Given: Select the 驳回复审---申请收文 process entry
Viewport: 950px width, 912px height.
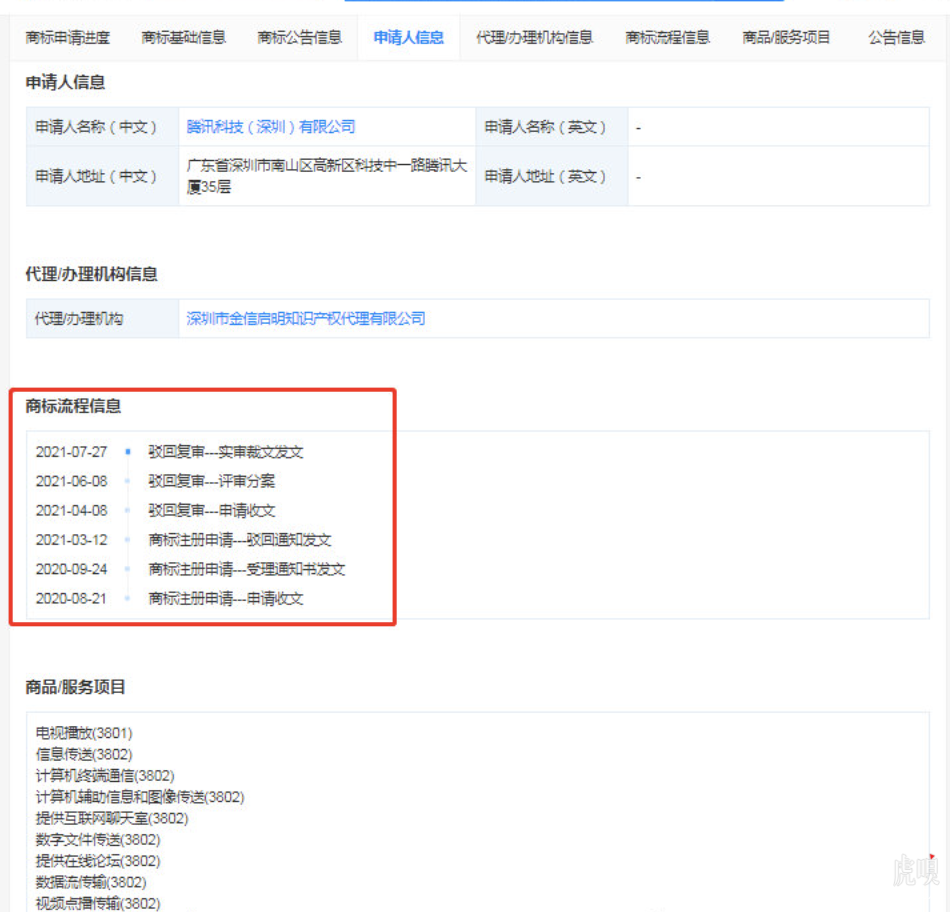Looking at the screenshot, I should coord(212,511).
